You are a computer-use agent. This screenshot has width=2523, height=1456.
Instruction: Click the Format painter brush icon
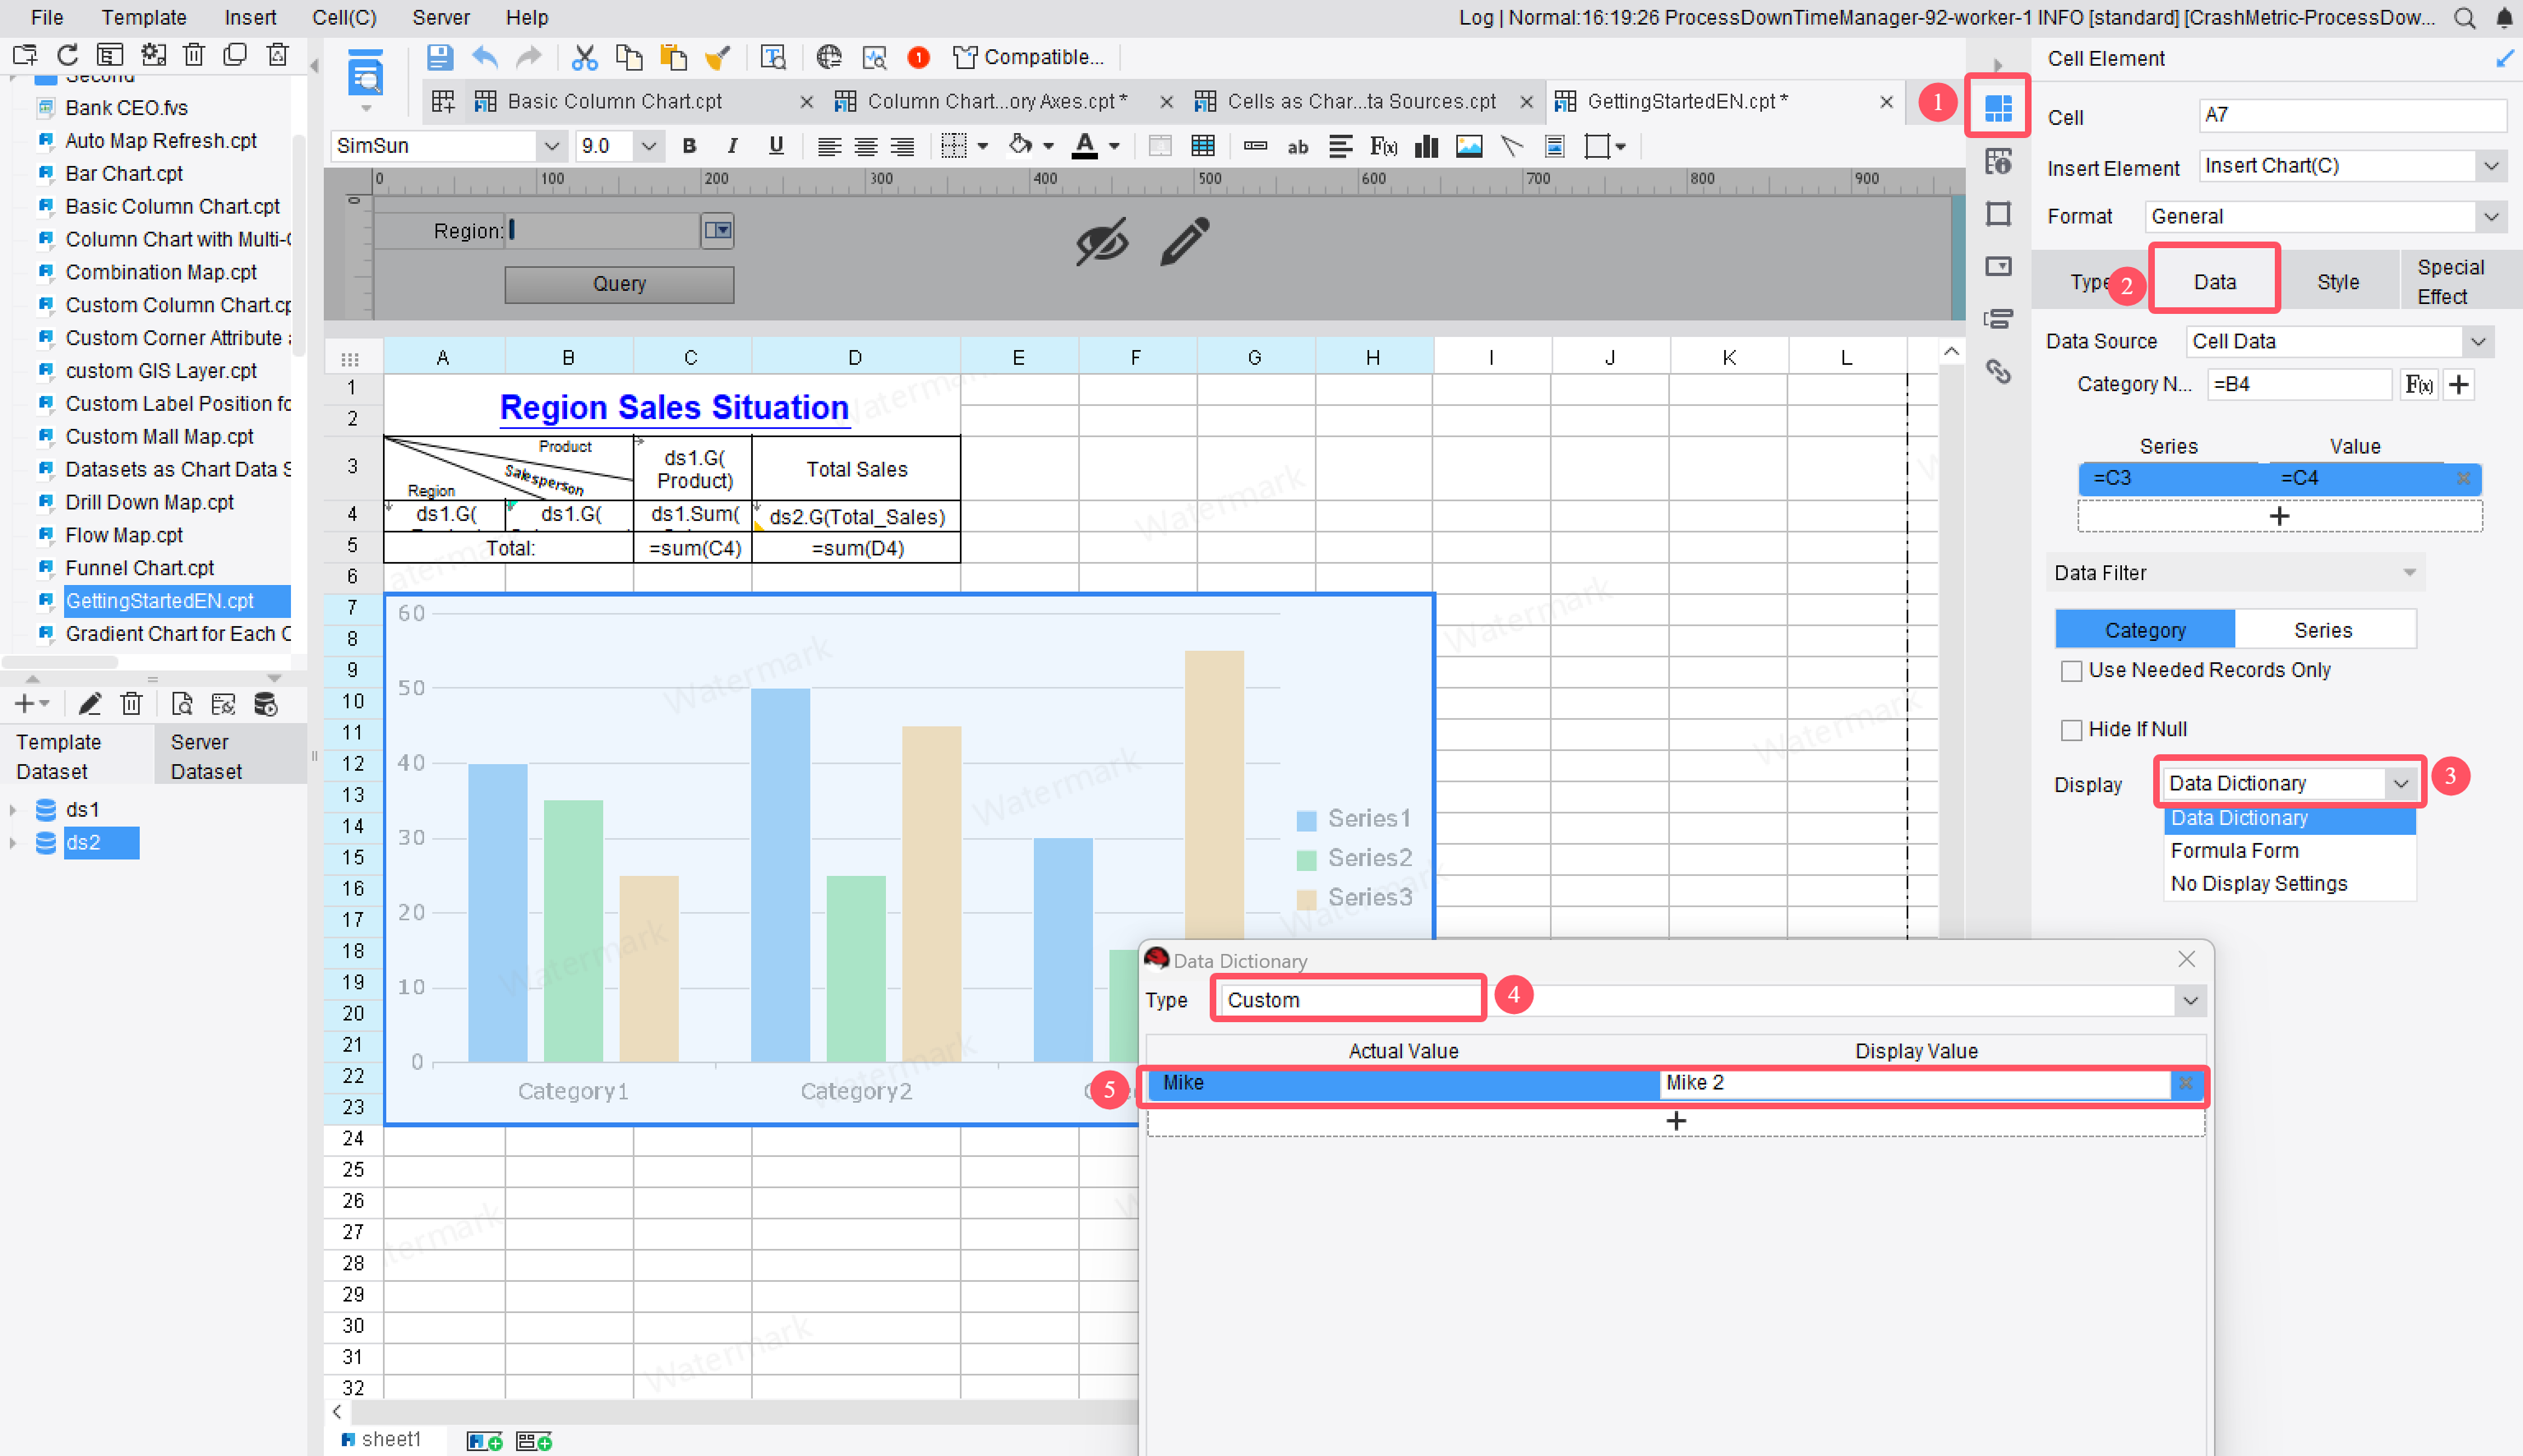[x=718, y=58]
